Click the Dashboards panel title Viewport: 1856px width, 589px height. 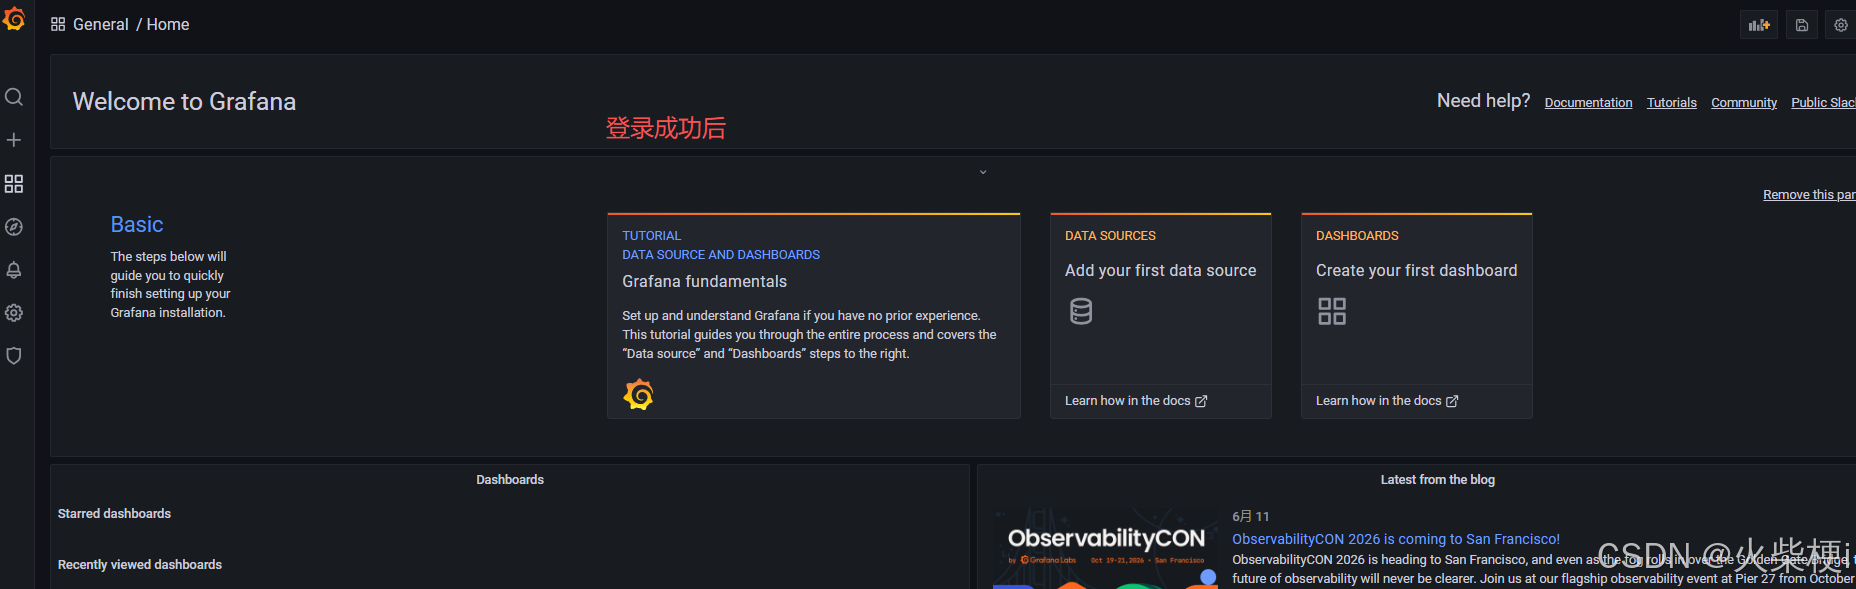(510, 479)
